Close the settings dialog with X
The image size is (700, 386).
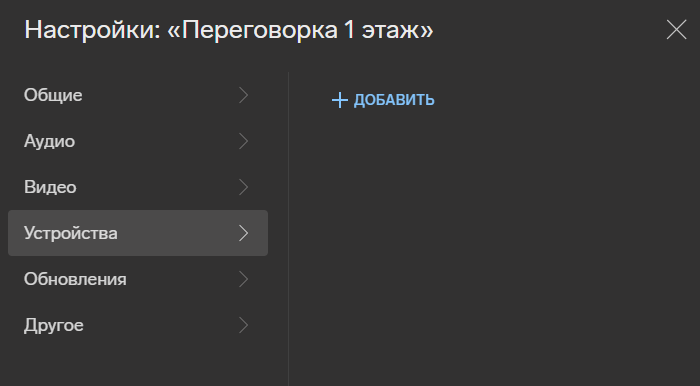click(x=676, y=30)
